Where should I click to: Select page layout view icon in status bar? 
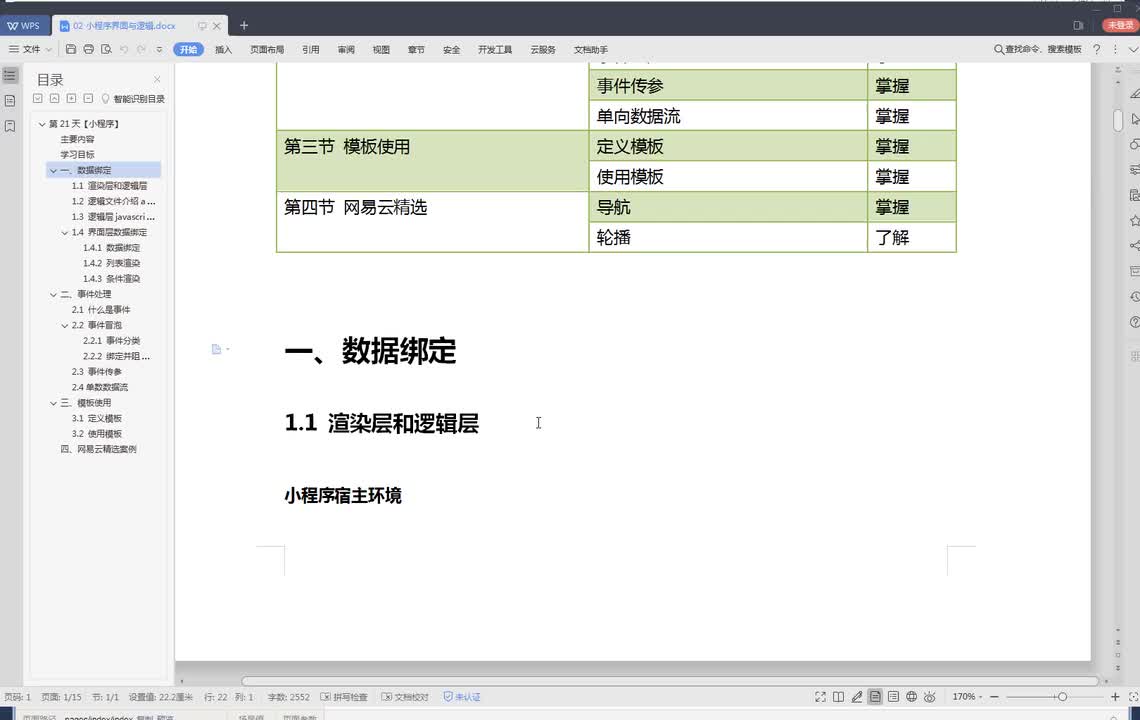click(x=875, y=697)
